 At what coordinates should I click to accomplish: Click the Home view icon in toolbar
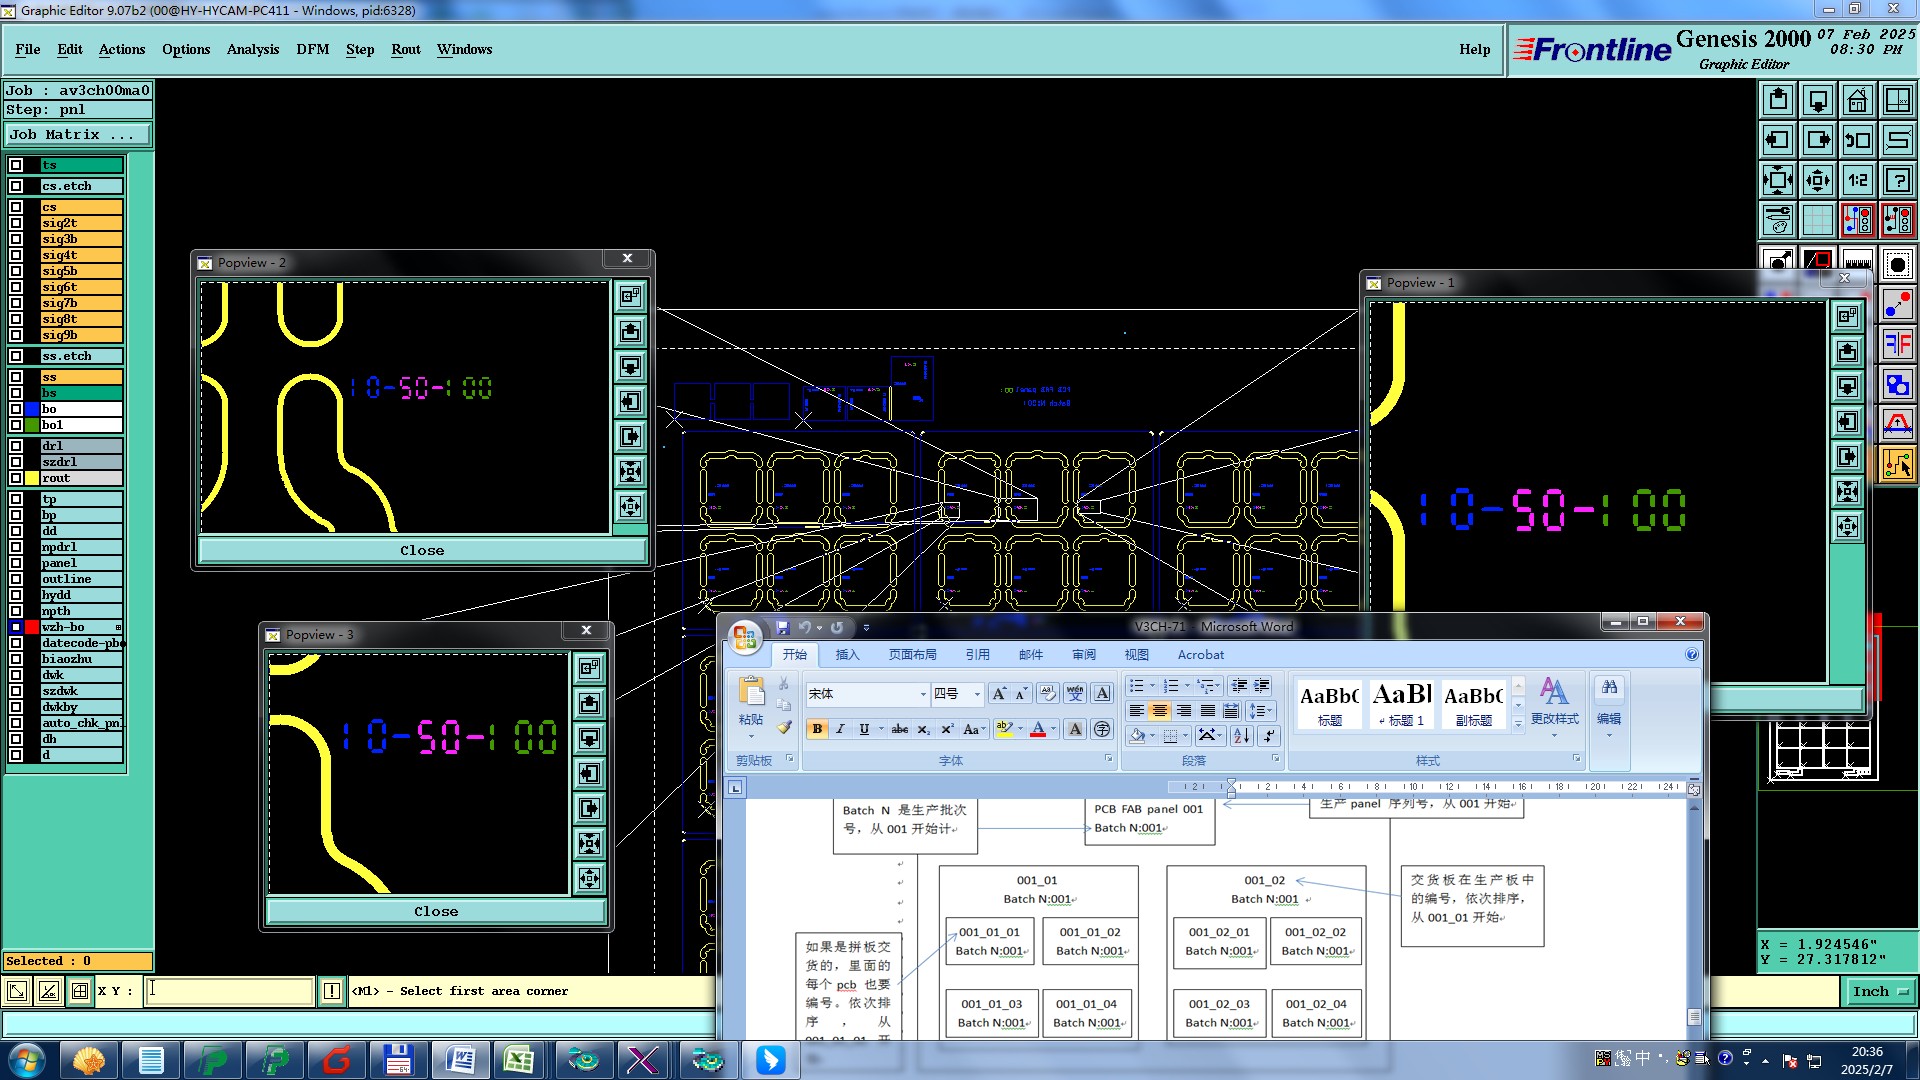[x=1857, y=100]
